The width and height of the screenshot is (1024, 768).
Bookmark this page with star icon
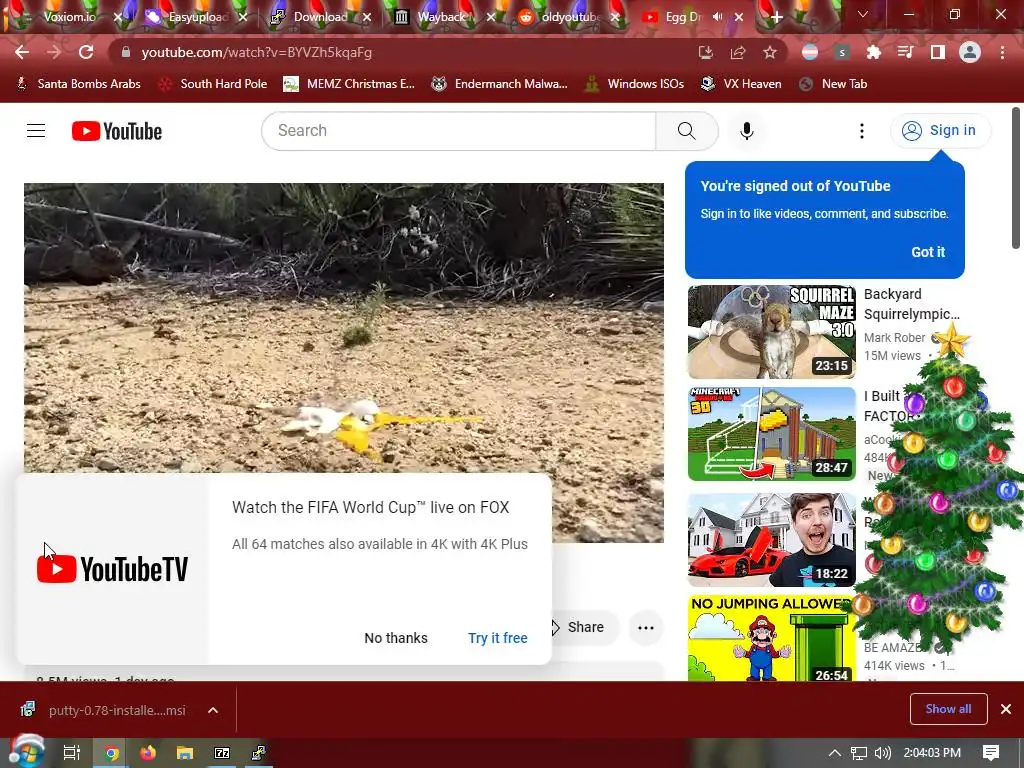coord(770,52)
